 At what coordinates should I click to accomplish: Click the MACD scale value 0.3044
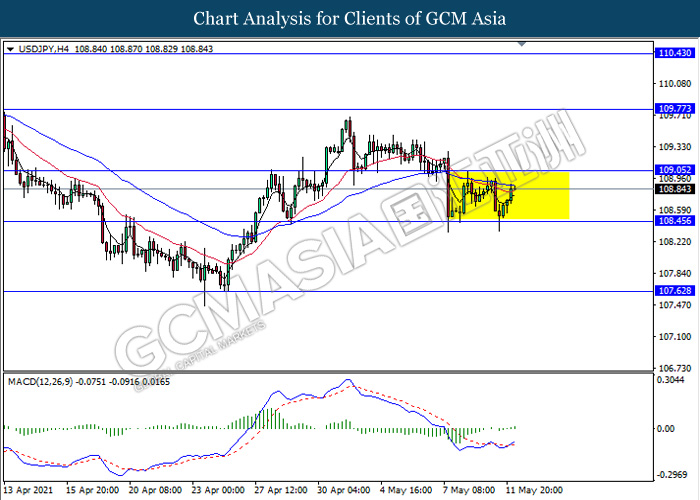672,379
